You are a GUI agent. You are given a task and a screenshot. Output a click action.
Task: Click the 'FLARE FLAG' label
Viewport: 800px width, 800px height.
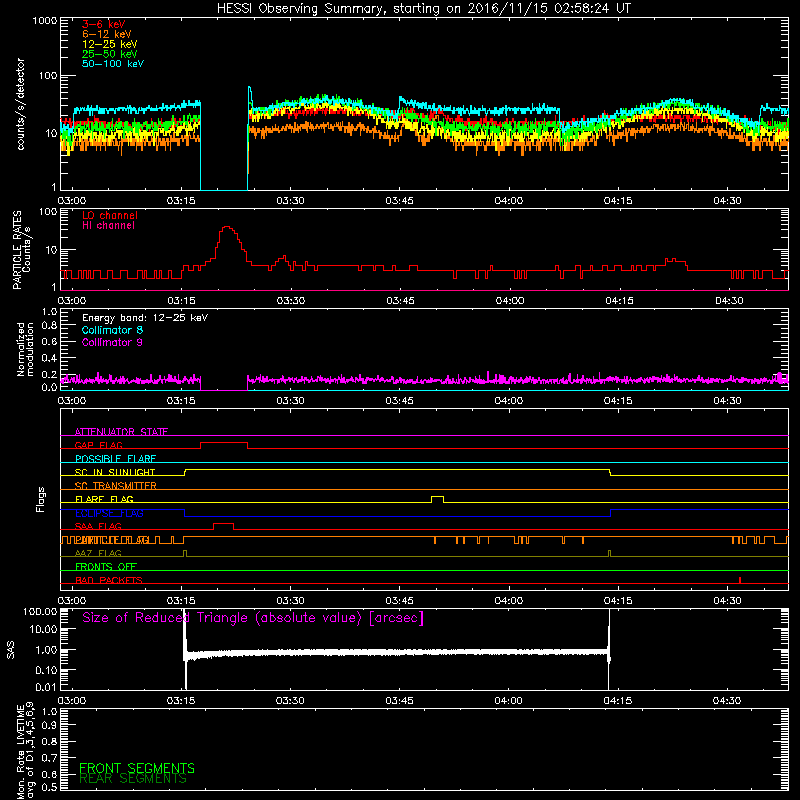pyautogui.click(x=104, y=499)
